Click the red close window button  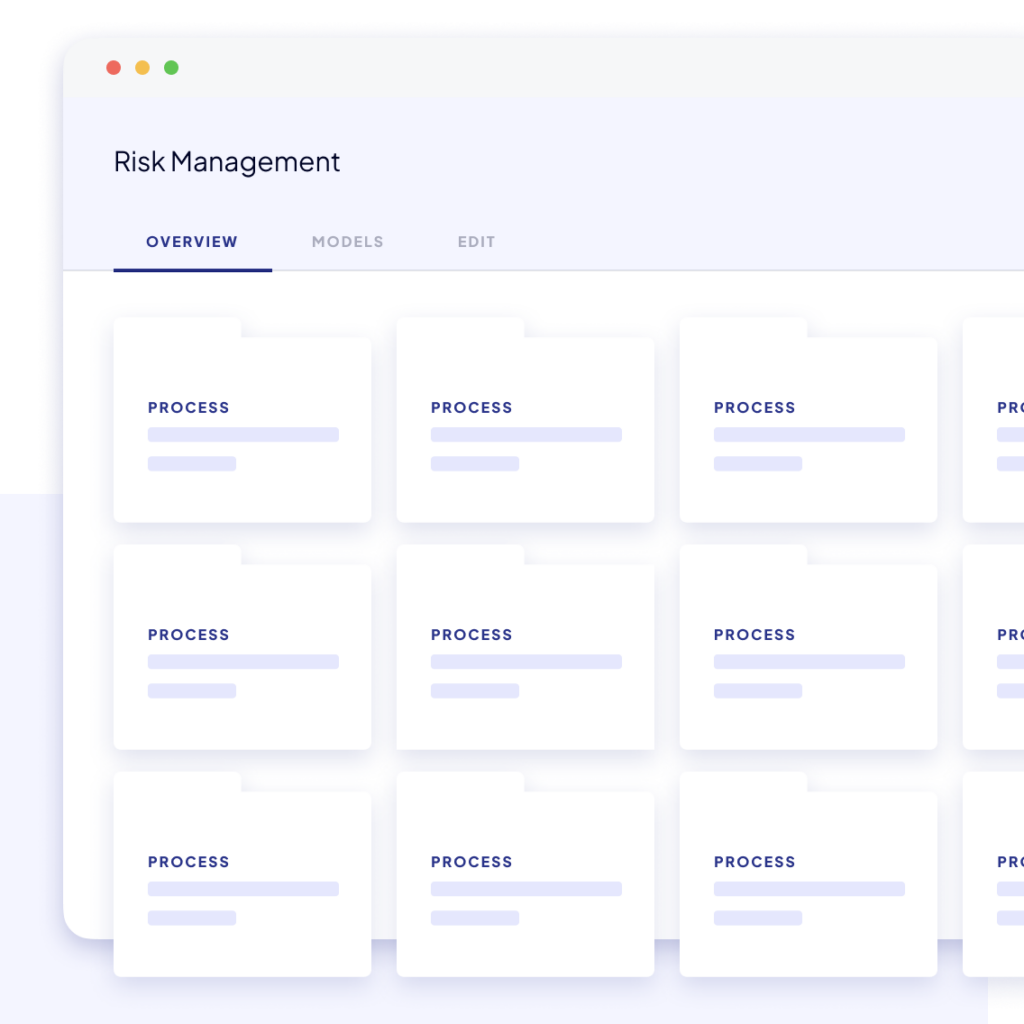click(113, 68)
